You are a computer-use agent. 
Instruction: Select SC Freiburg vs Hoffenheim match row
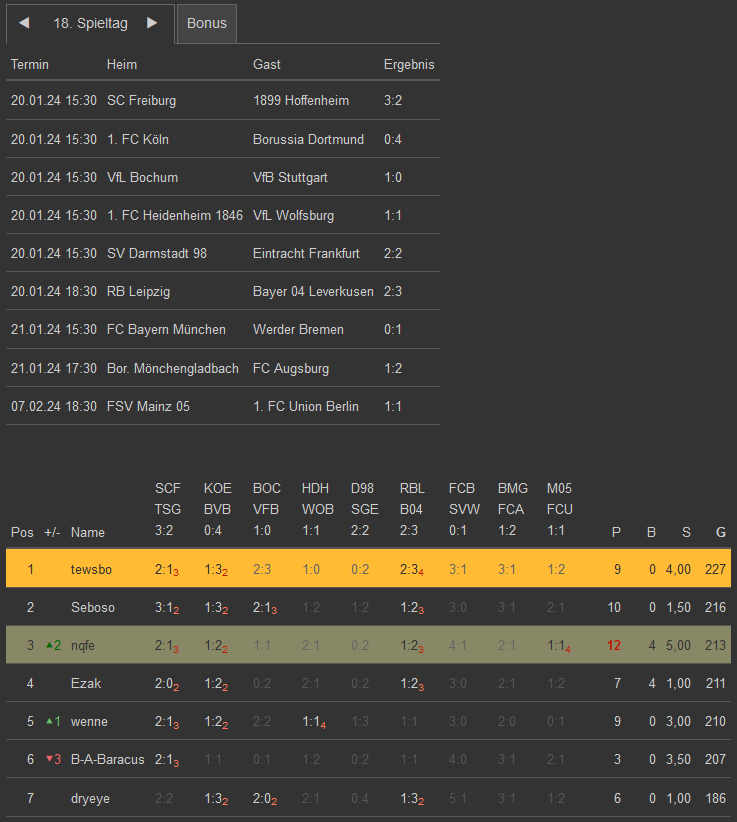point(222,100)
